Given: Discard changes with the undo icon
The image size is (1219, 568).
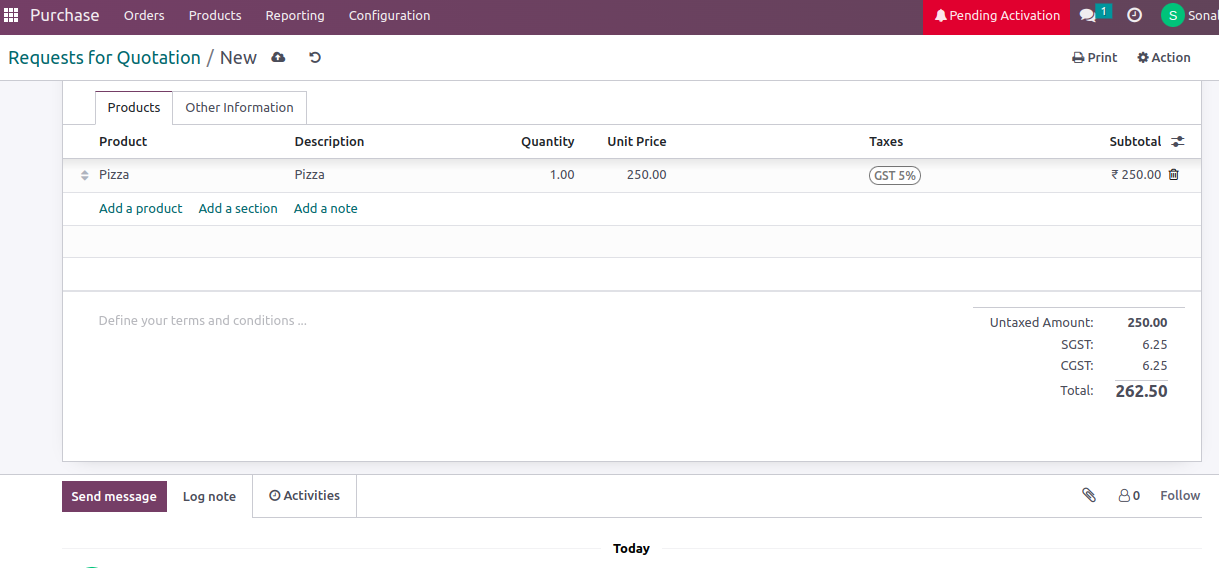Looking at the screenshot, I should [315, 58].
